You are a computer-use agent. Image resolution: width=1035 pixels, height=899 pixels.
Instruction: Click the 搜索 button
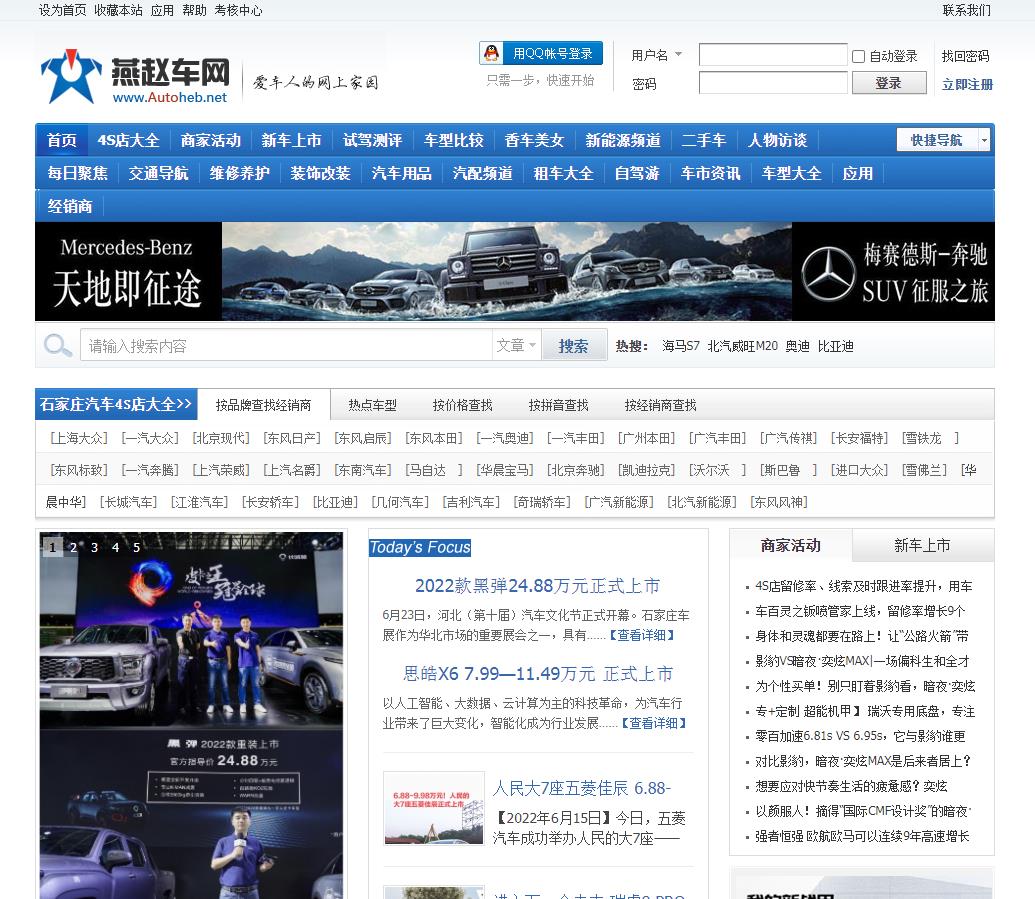coord(573,345)
